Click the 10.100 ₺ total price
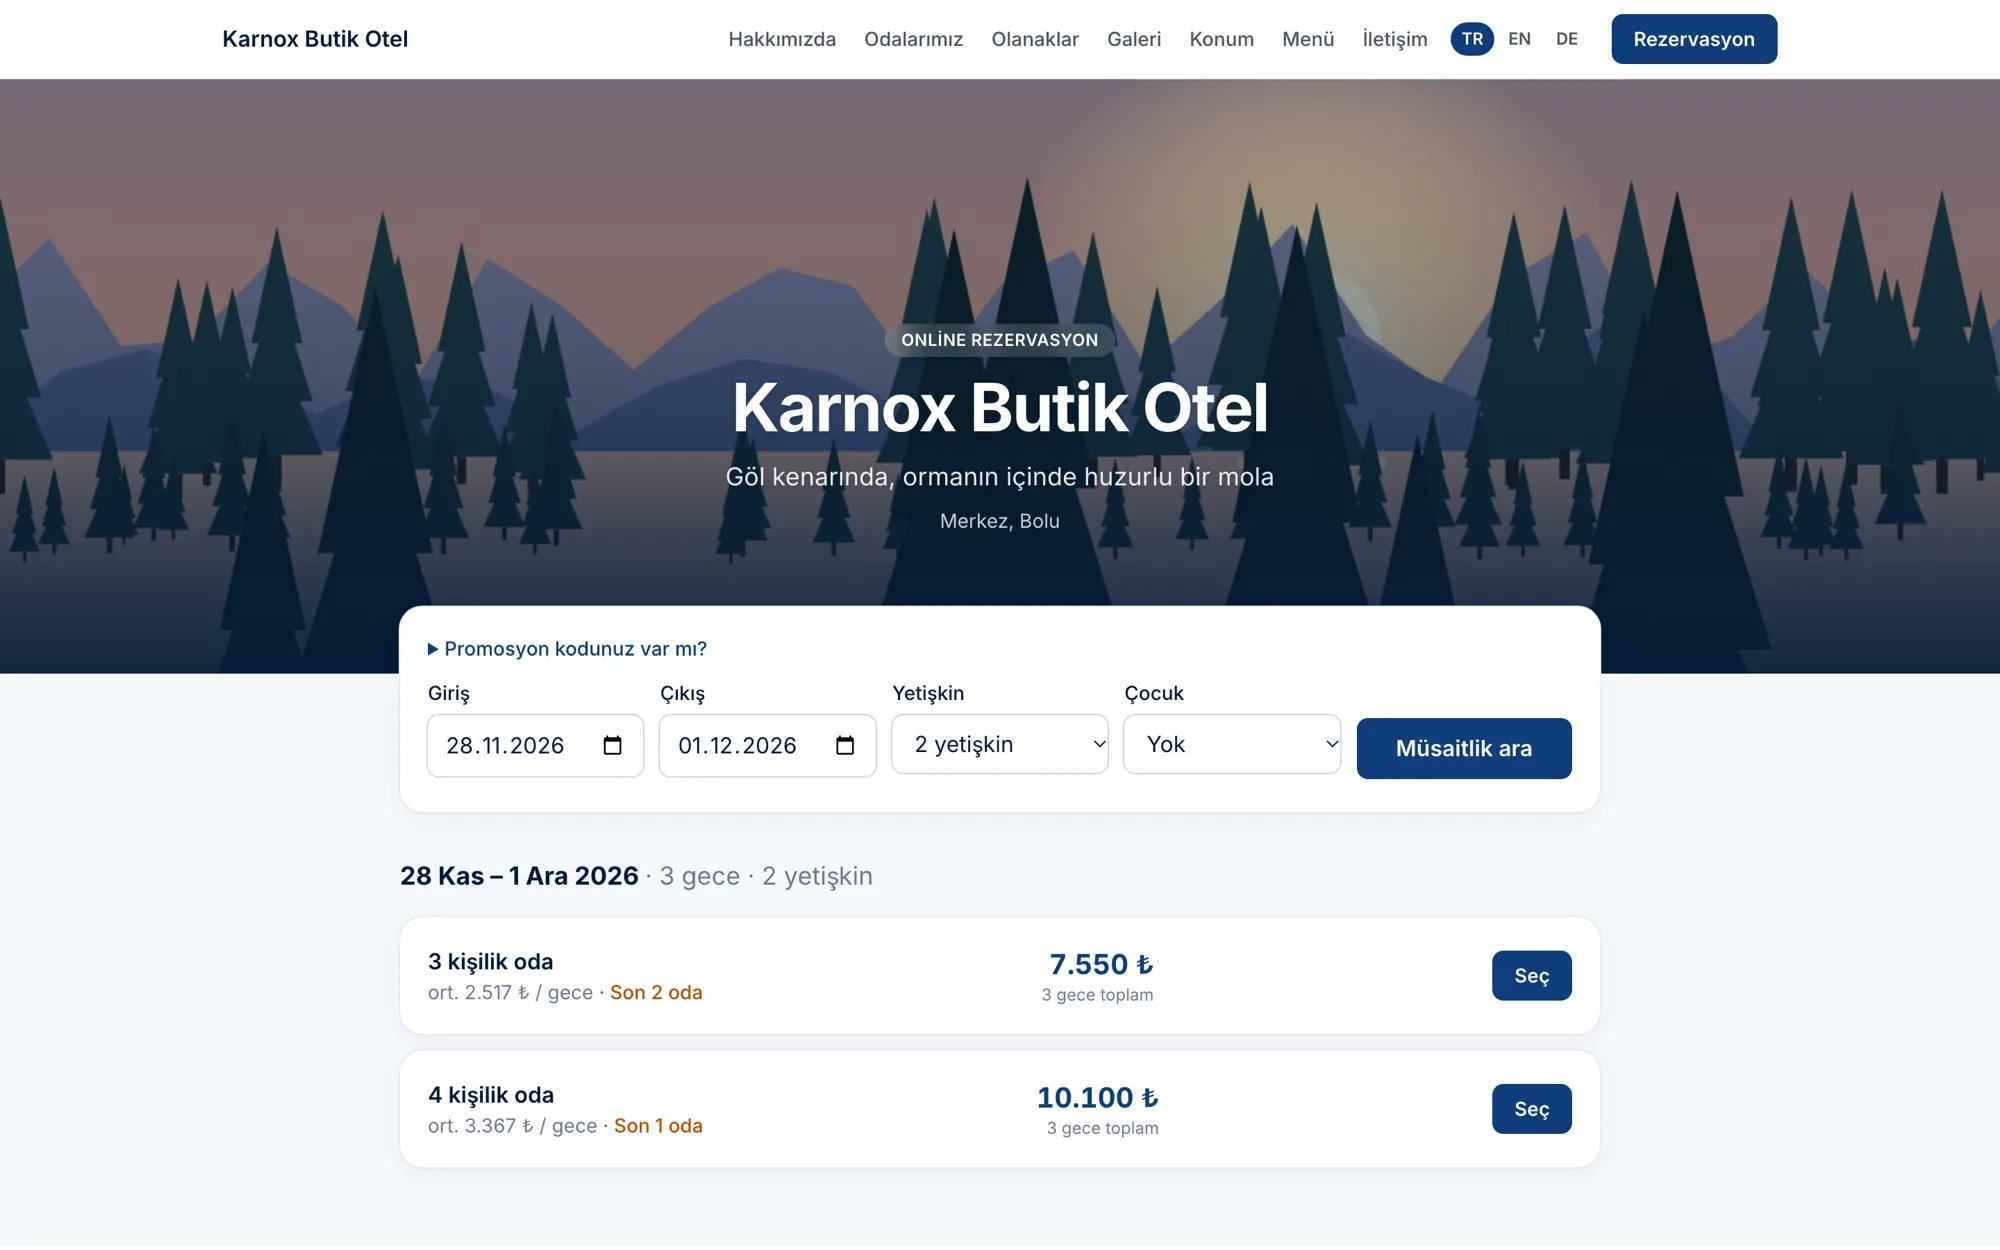The image size is (2000, 1250). [1098, 1097]
